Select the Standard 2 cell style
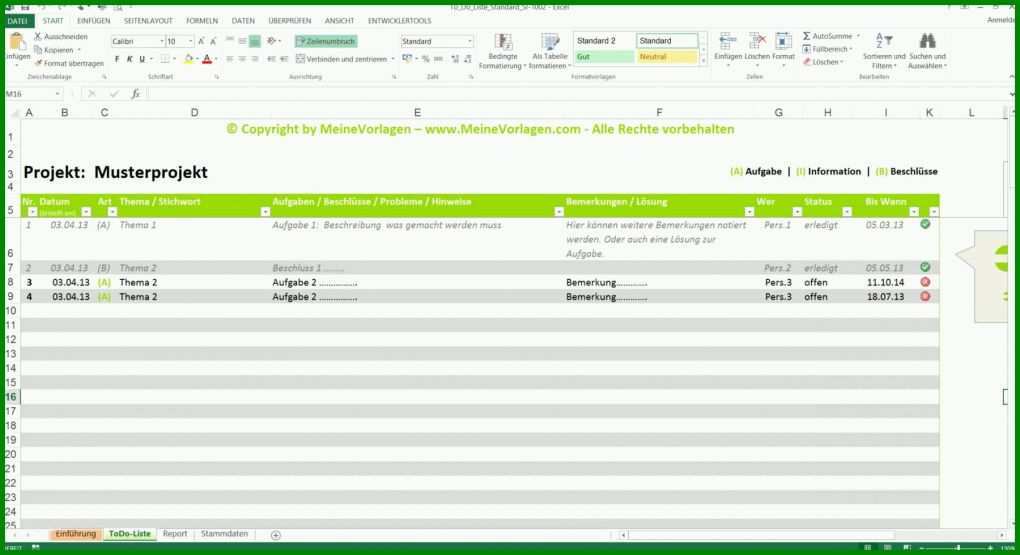1020x555 pixels. click(x=604, y=40)
